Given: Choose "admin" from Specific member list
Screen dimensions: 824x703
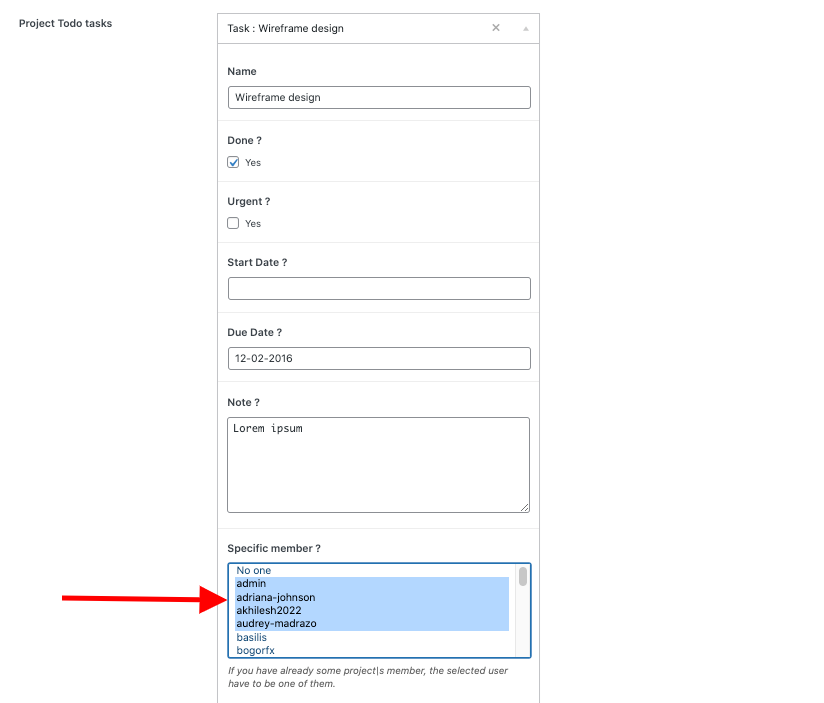Looking at the screenshot, I should tap(252, 583).
